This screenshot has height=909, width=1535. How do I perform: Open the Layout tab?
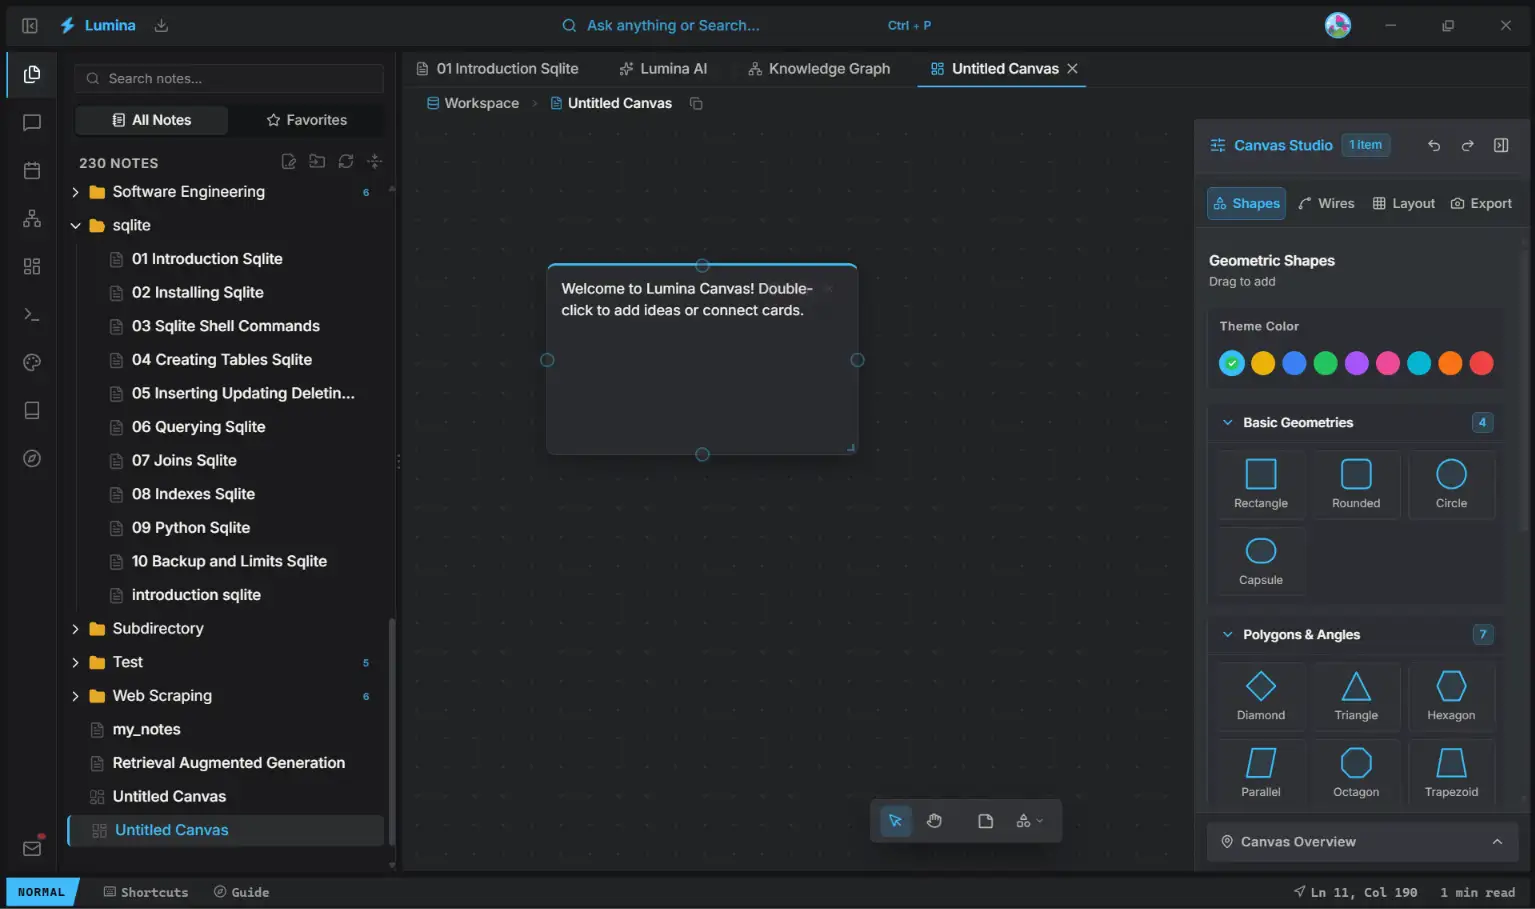click(x=1403, y=203)
